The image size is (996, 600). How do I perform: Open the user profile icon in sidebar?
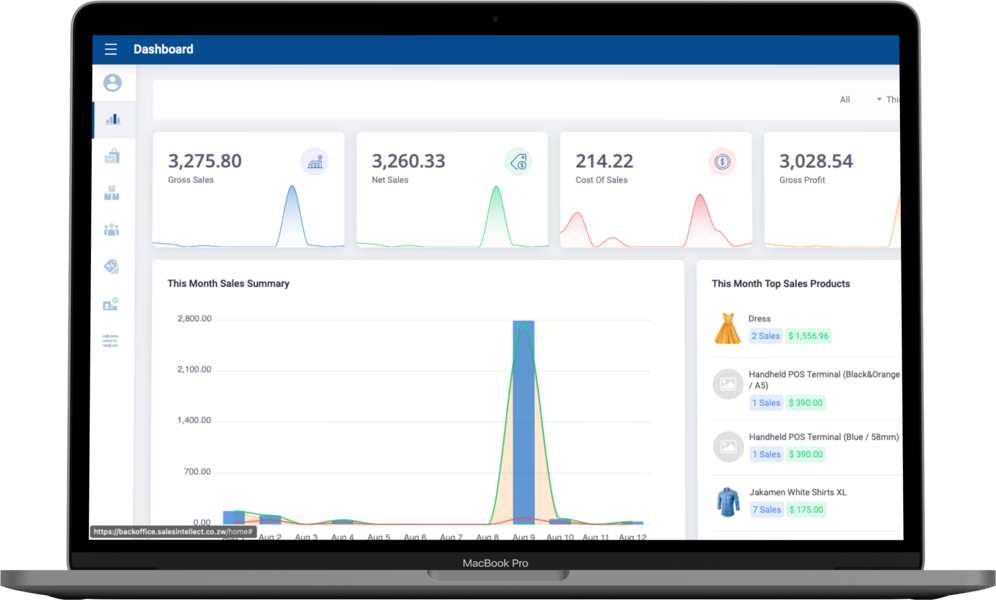point(112,83)
